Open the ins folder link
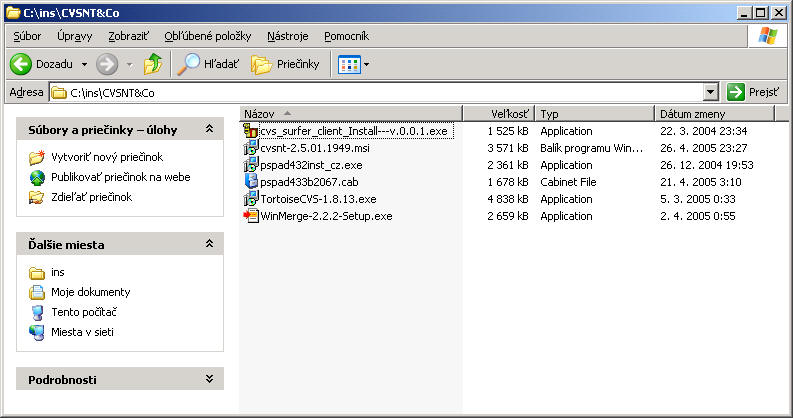793x418 pixels. 58,272
